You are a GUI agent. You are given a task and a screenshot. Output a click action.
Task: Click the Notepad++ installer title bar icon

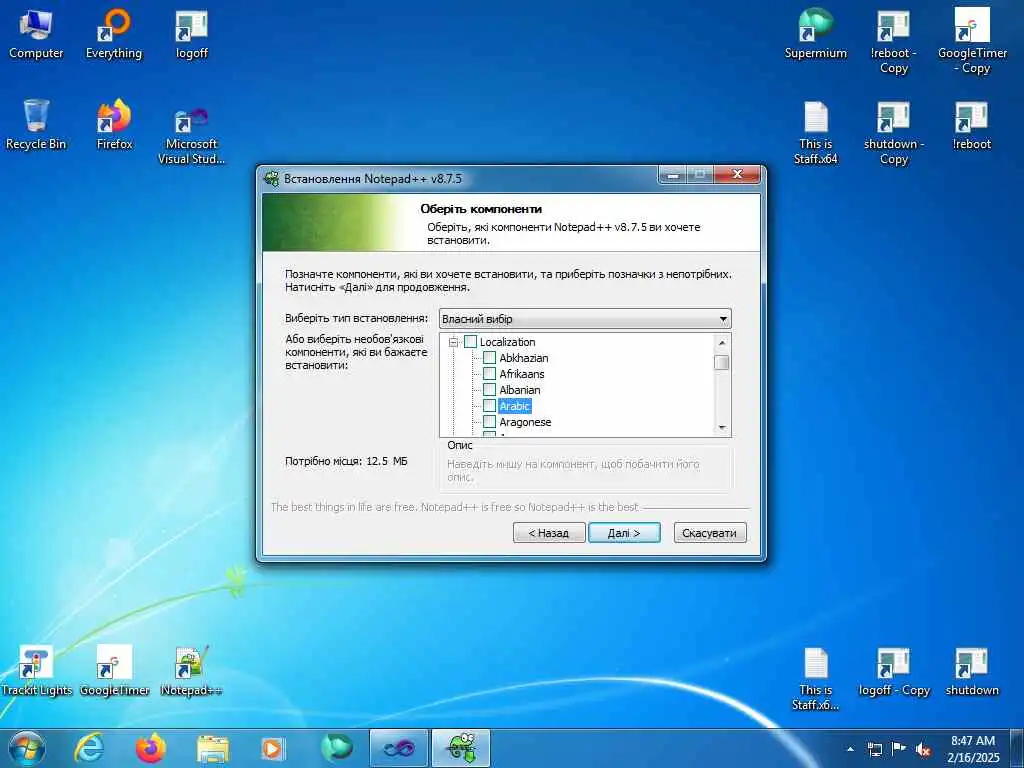tap(271, 178)
